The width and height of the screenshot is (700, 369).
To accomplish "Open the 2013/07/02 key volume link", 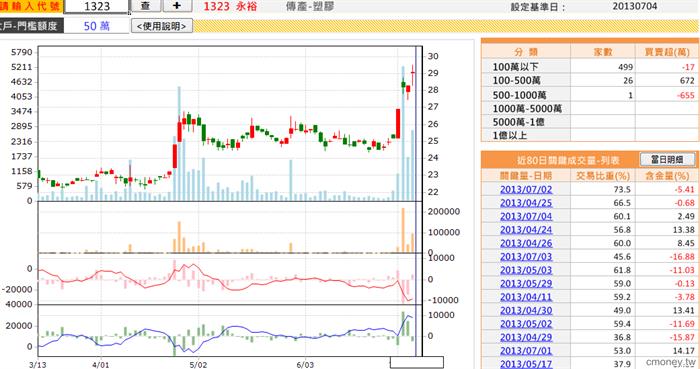I will [526, 189].
